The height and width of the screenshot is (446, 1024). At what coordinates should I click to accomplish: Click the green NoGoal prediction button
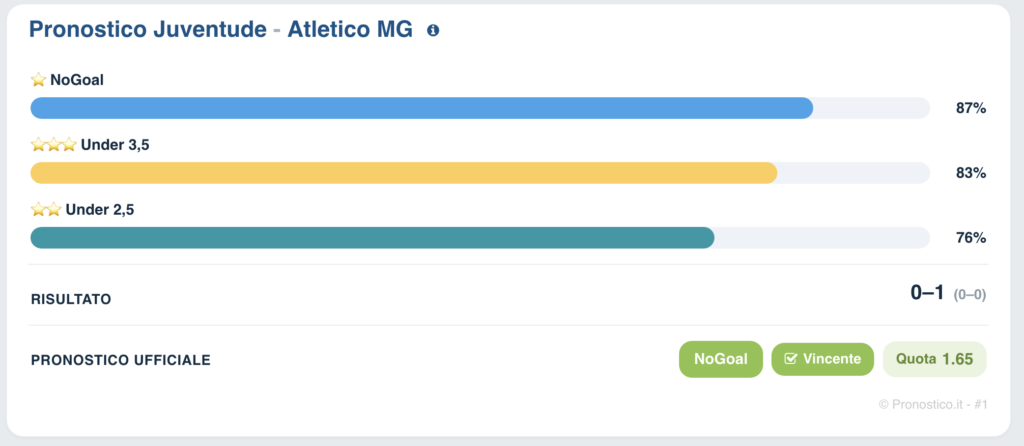pyautogui.click(x=721, y=359)
